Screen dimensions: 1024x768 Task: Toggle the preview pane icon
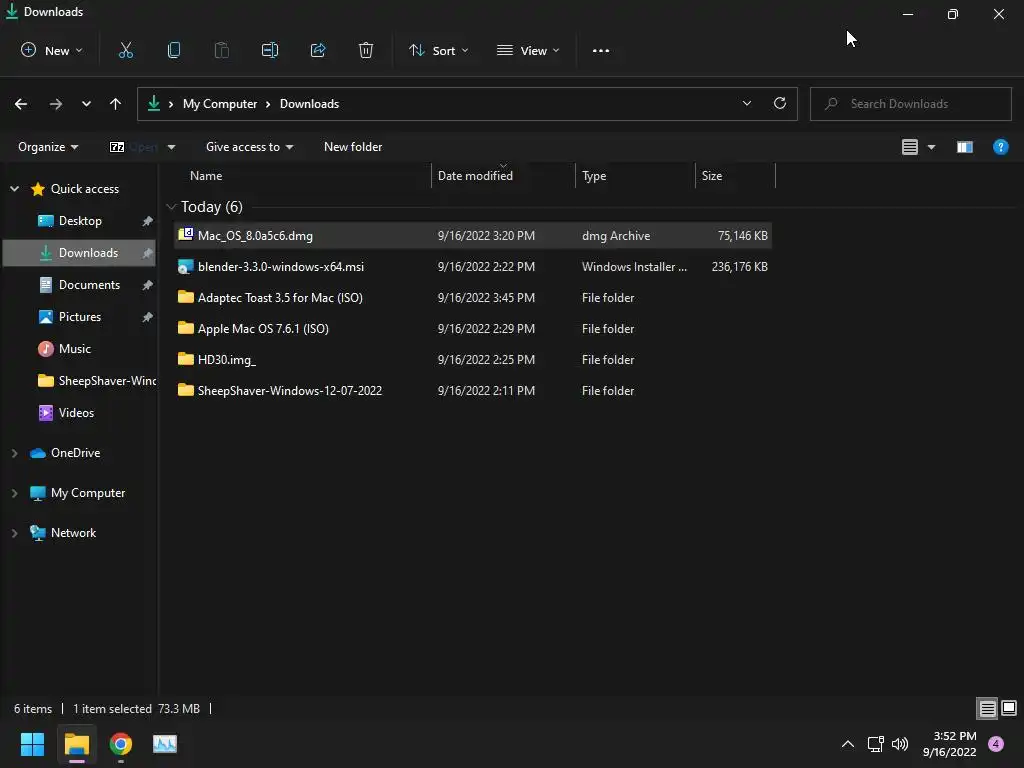click(965, 147)
